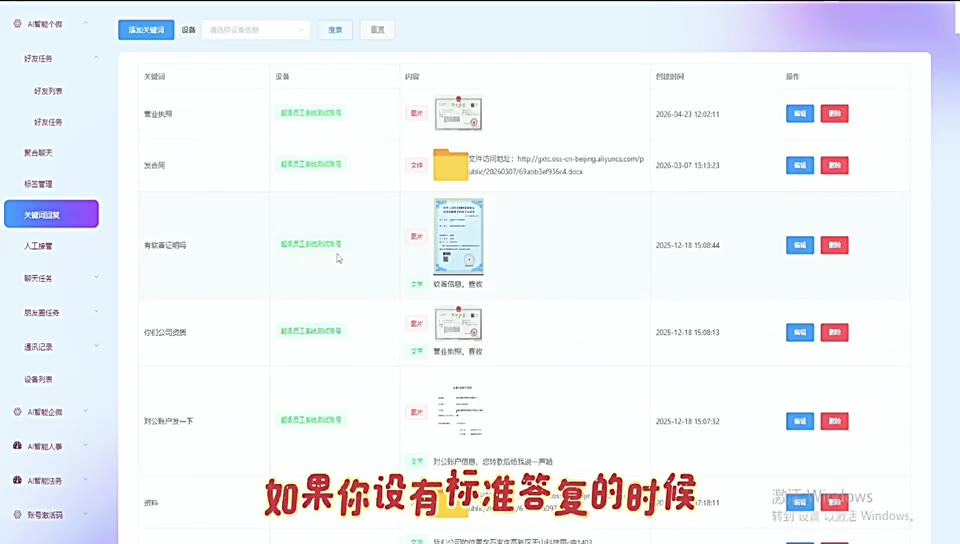Select the 关键词回复 menu item
The height and width of the screenshot is (544, 960).
pos(51,214)
